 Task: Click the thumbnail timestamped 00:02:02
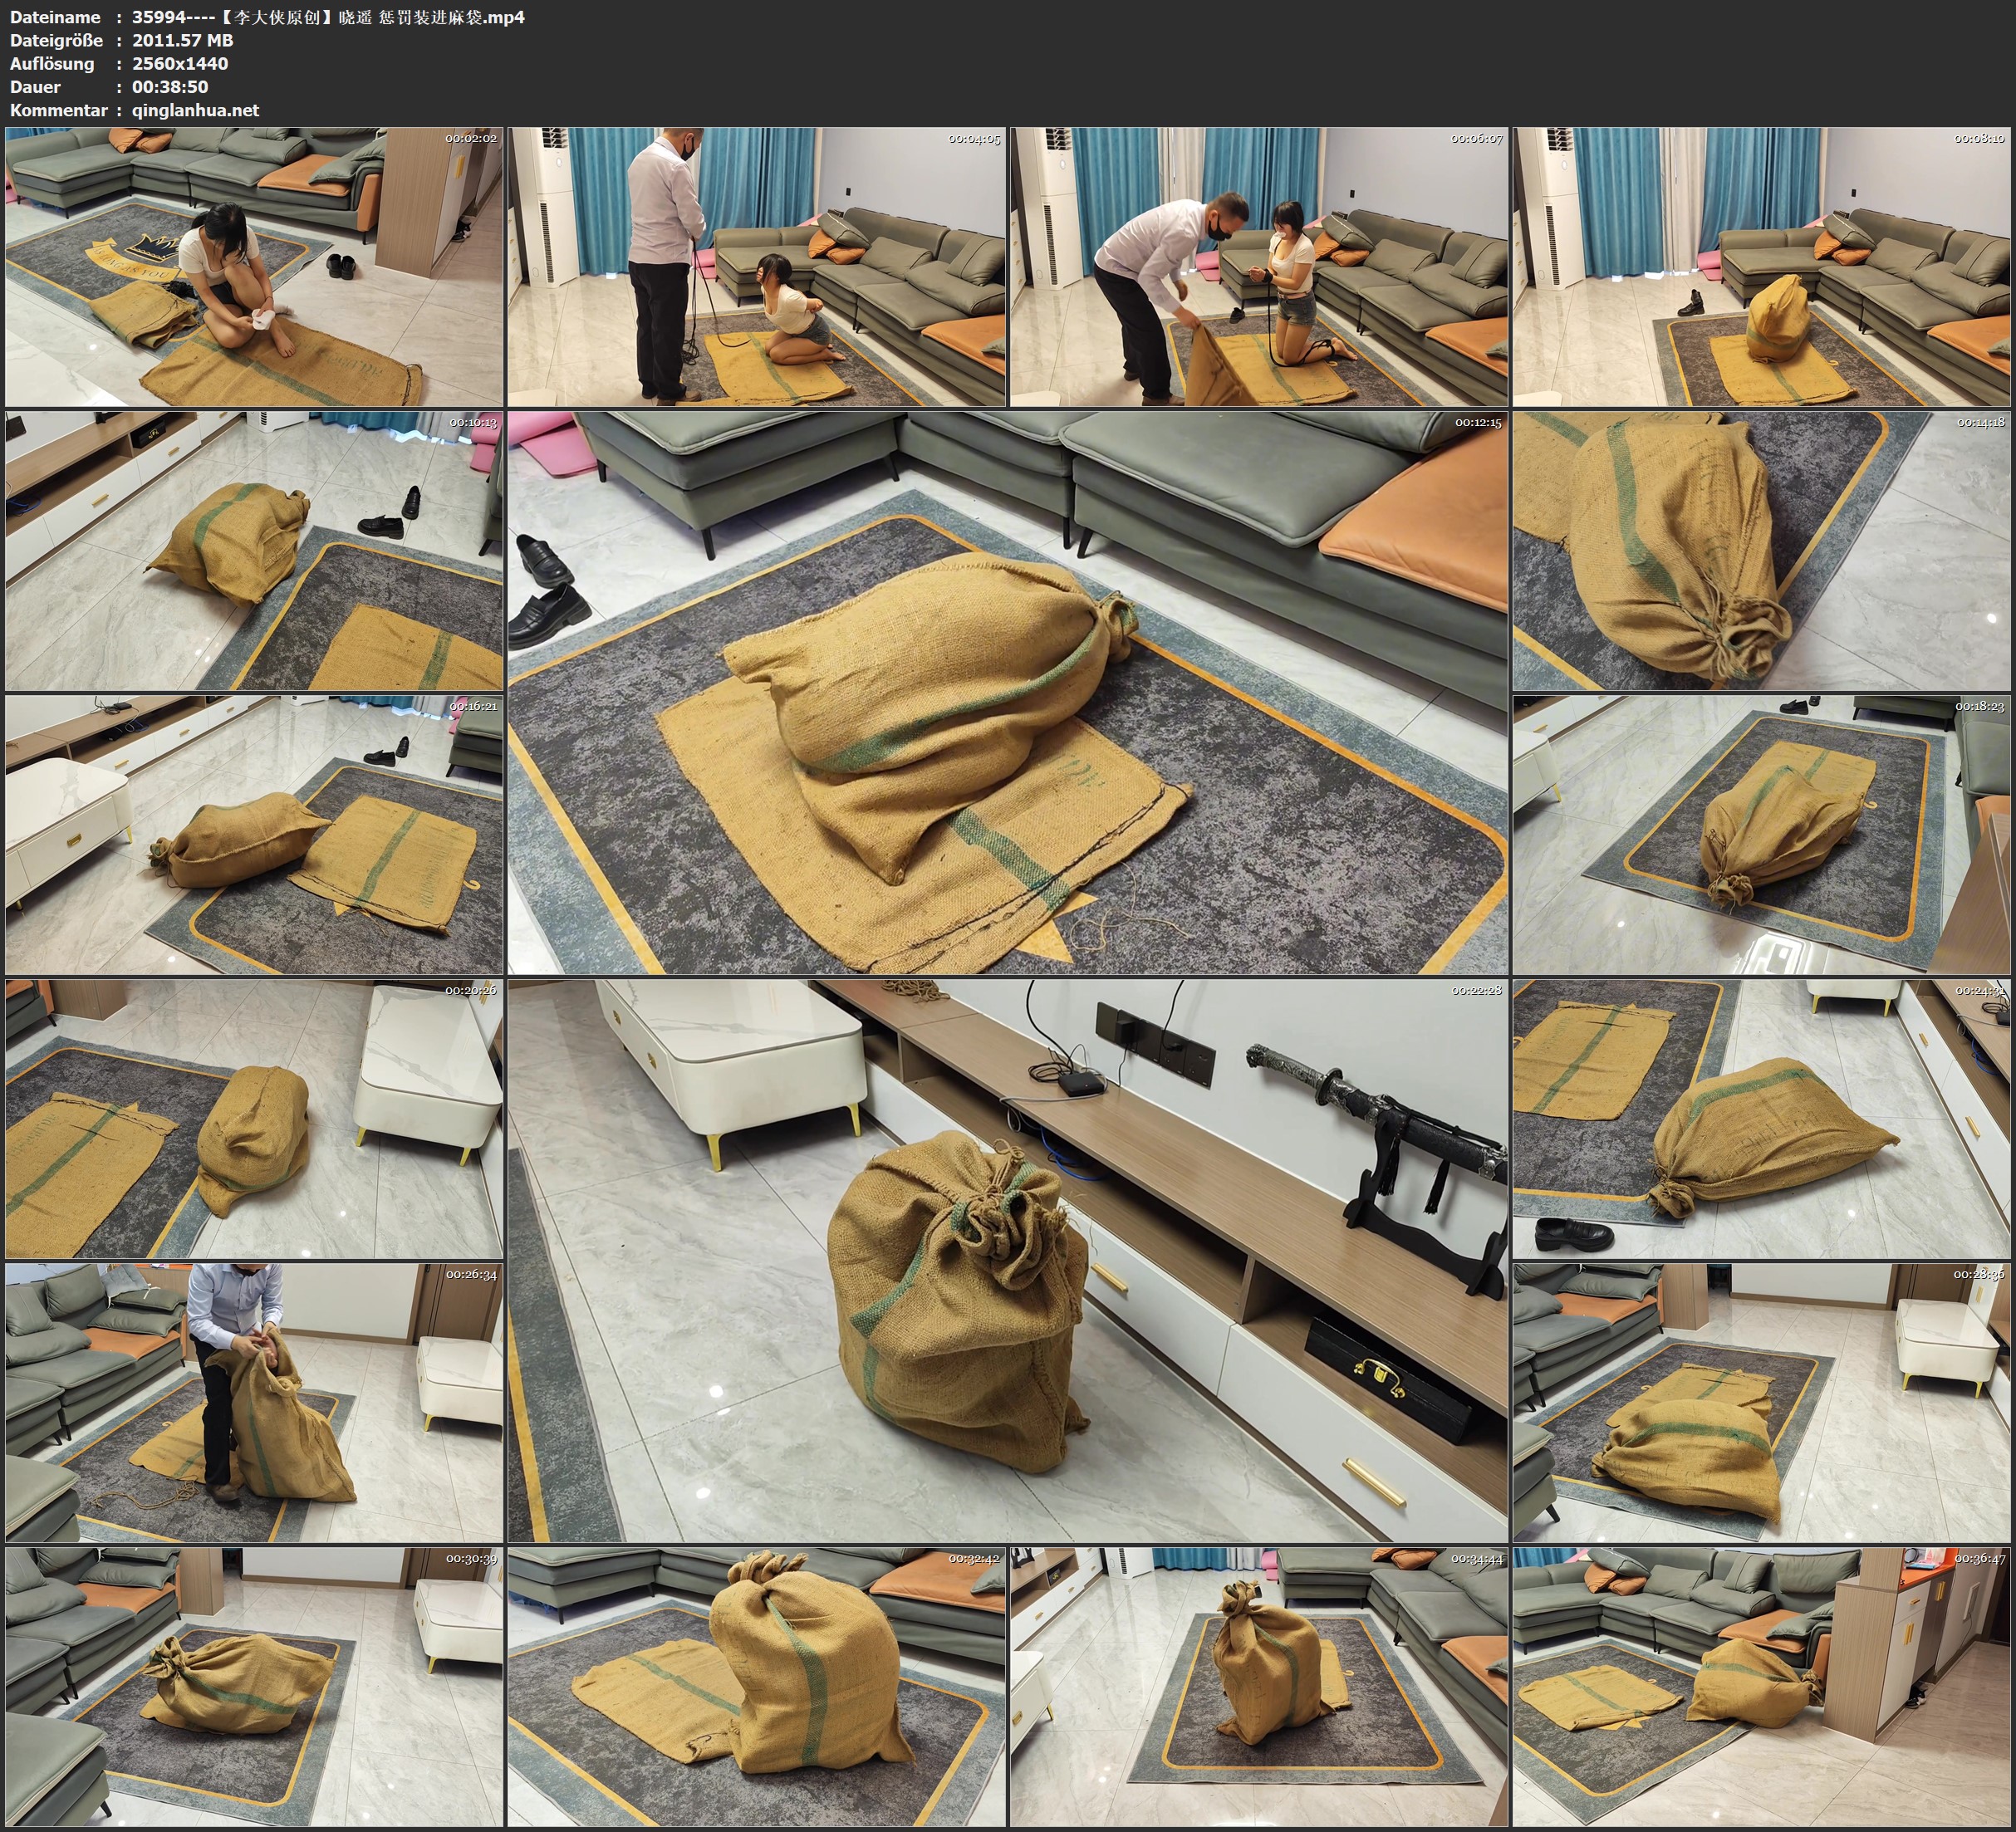pyautogui.click(x=254, y=267)
